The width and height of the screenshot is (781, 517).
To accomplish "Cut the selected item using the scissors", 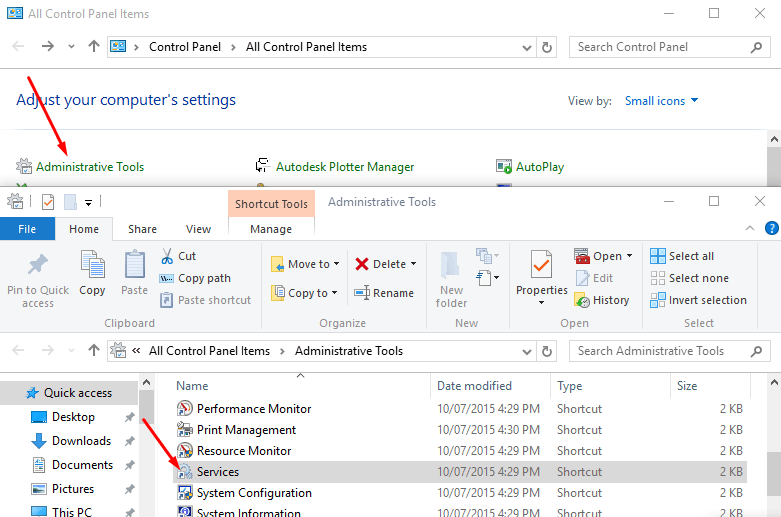I will point(178,256).
